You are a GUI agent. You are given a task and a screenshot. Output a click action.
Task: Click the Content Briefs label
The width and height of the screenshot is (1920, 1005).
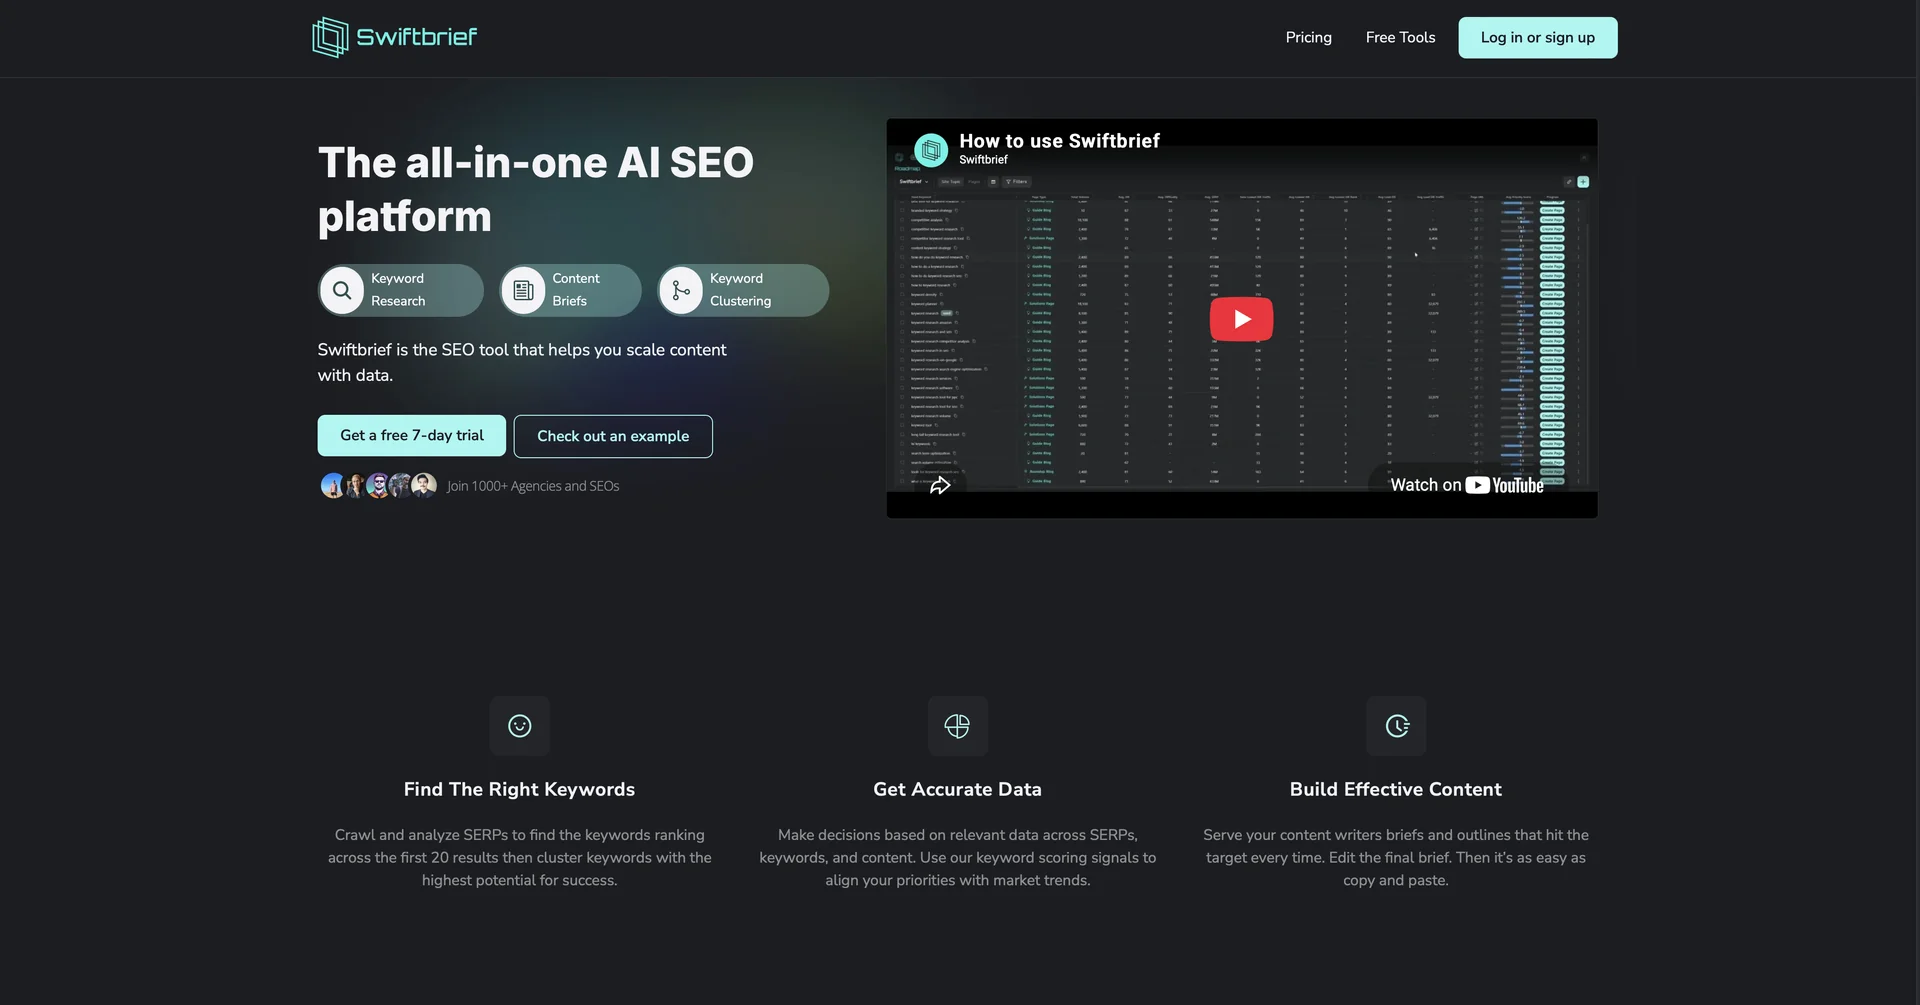(576, 290)
